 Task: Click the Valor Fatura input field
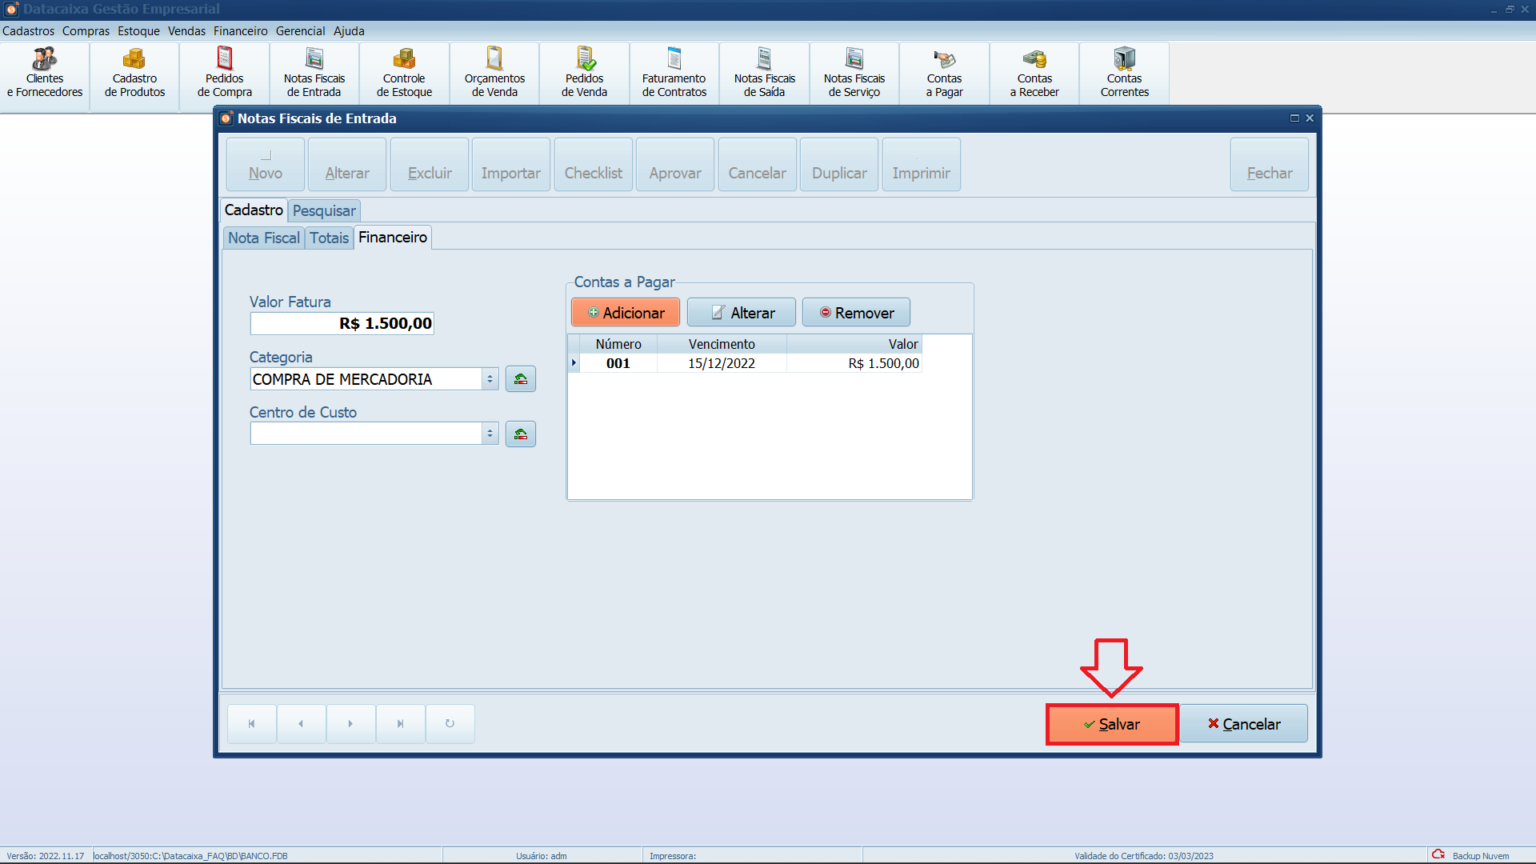coord(342,324)
